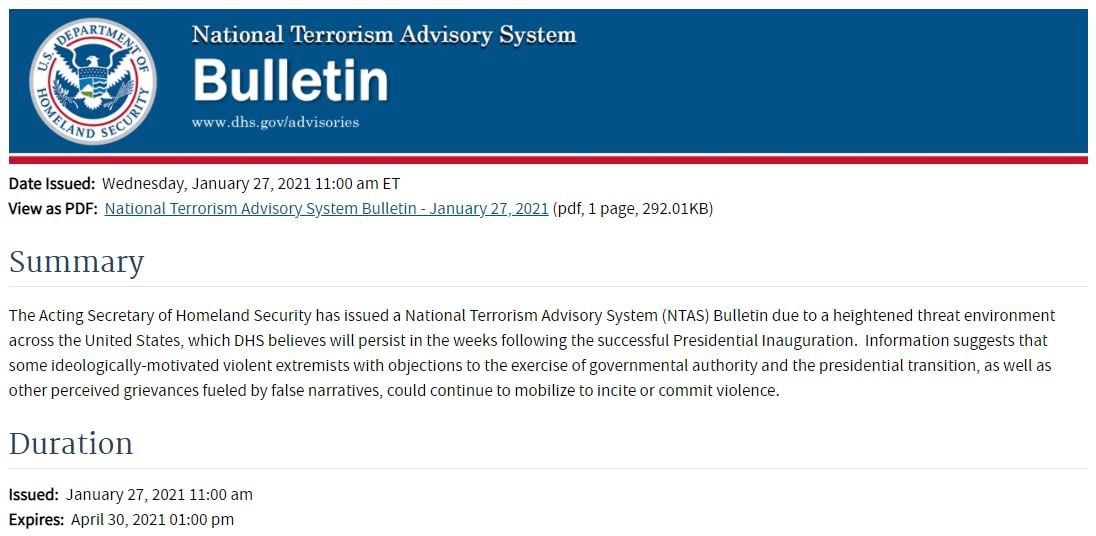Open the January 27, 2021 bulletin PDF link
The height and width of the screenshot is (536, 1096).
pyautogui.click(x=326, y=209)
